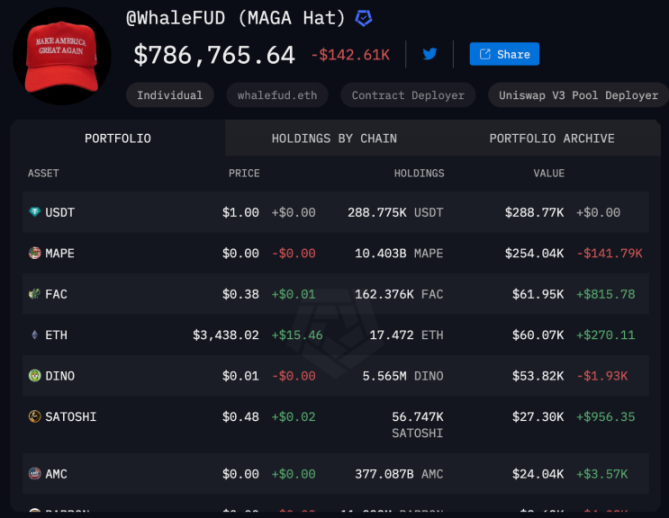Click the 288.775K USDT holdings cell
Viewport: 669px width, 518px height.
click(x=396, y=212)
